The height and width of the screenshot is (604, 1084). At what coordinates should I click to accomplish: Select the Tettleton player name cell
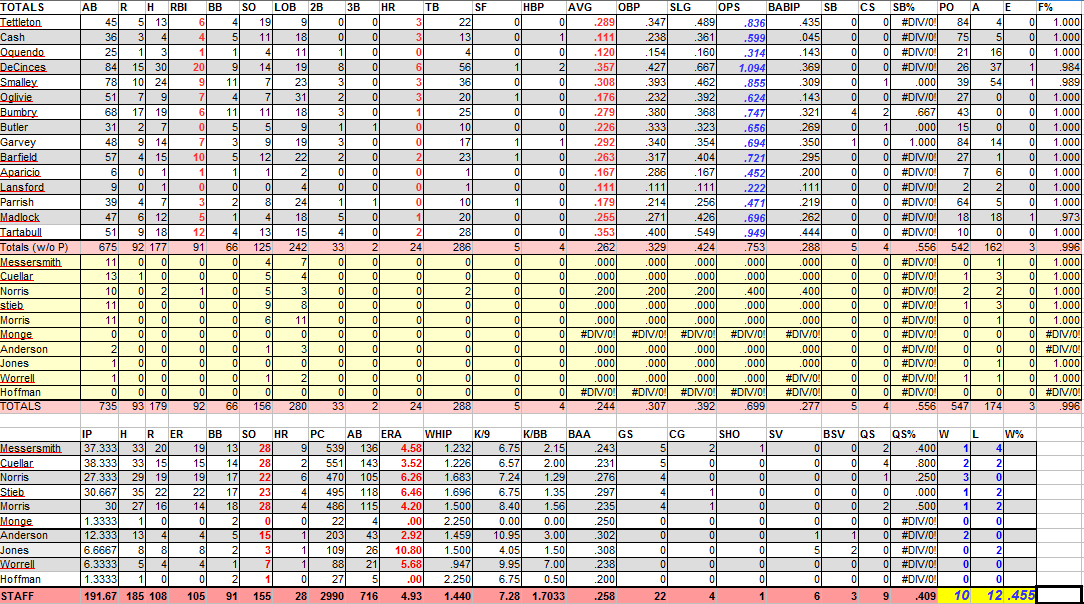click(x=40, y=22)
